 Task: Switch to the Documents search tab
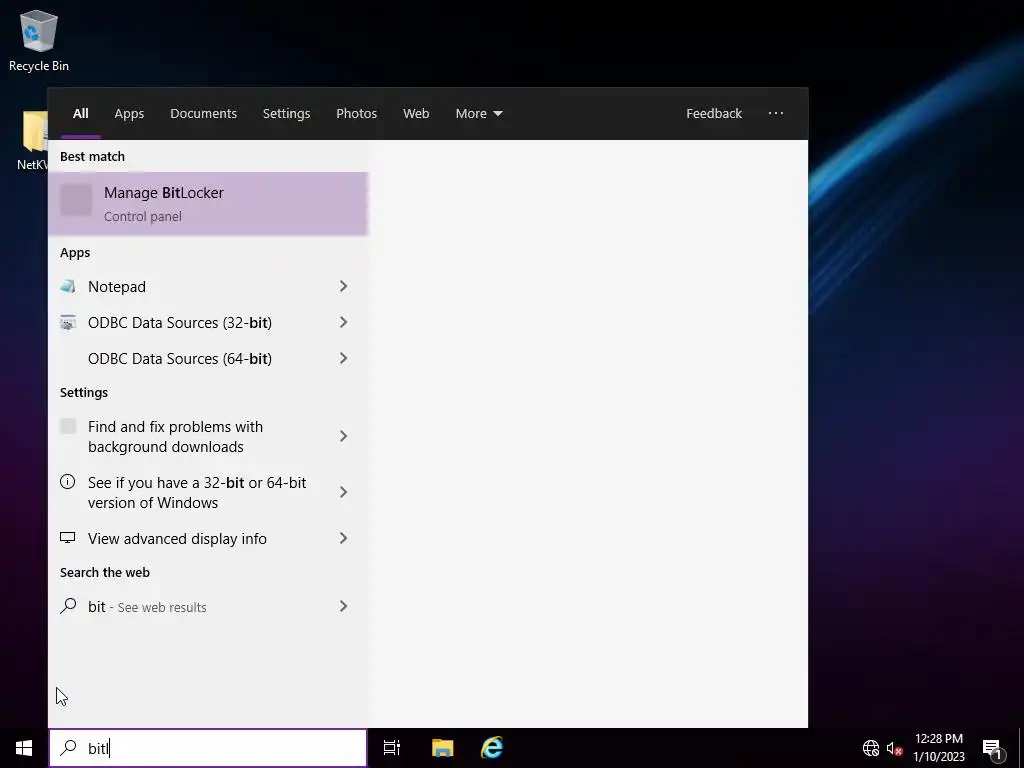pyautogui.click(x=203, y=114)
